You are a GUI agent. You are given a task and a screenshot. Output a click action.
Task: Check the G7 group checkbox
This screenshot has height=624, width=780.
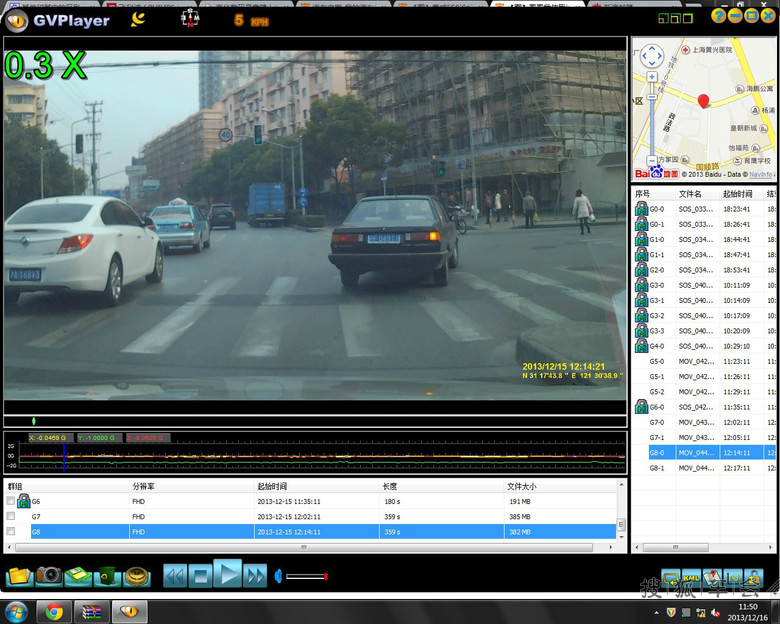pyautogui.click(x=11, y=516)
